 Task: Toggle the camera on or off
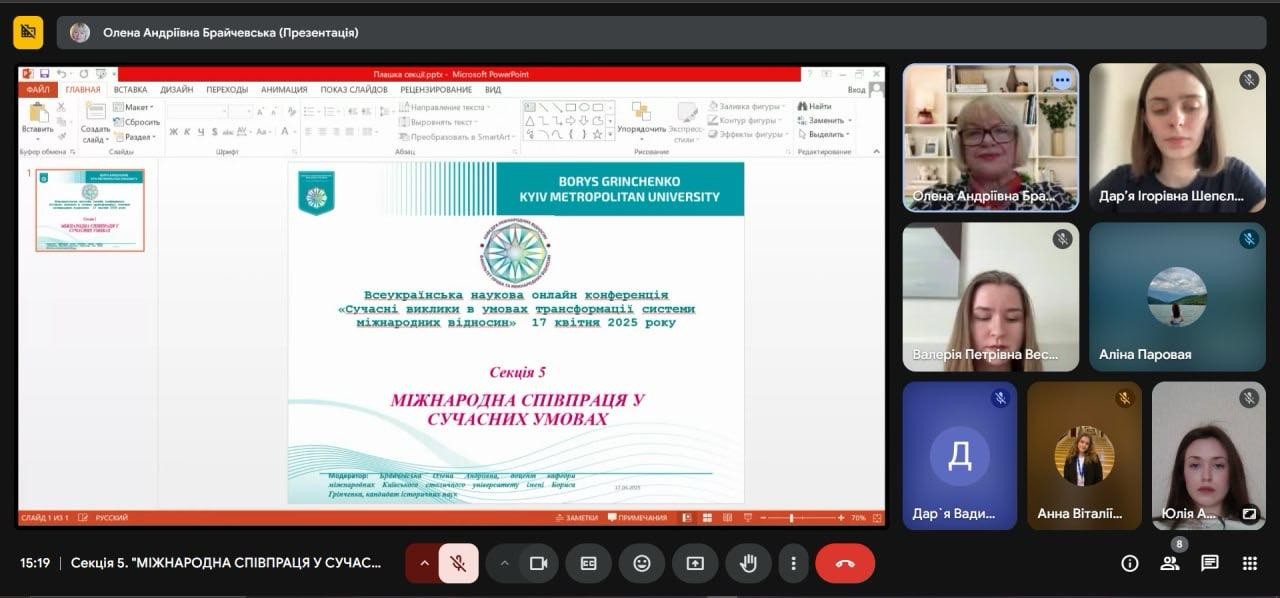538,563
